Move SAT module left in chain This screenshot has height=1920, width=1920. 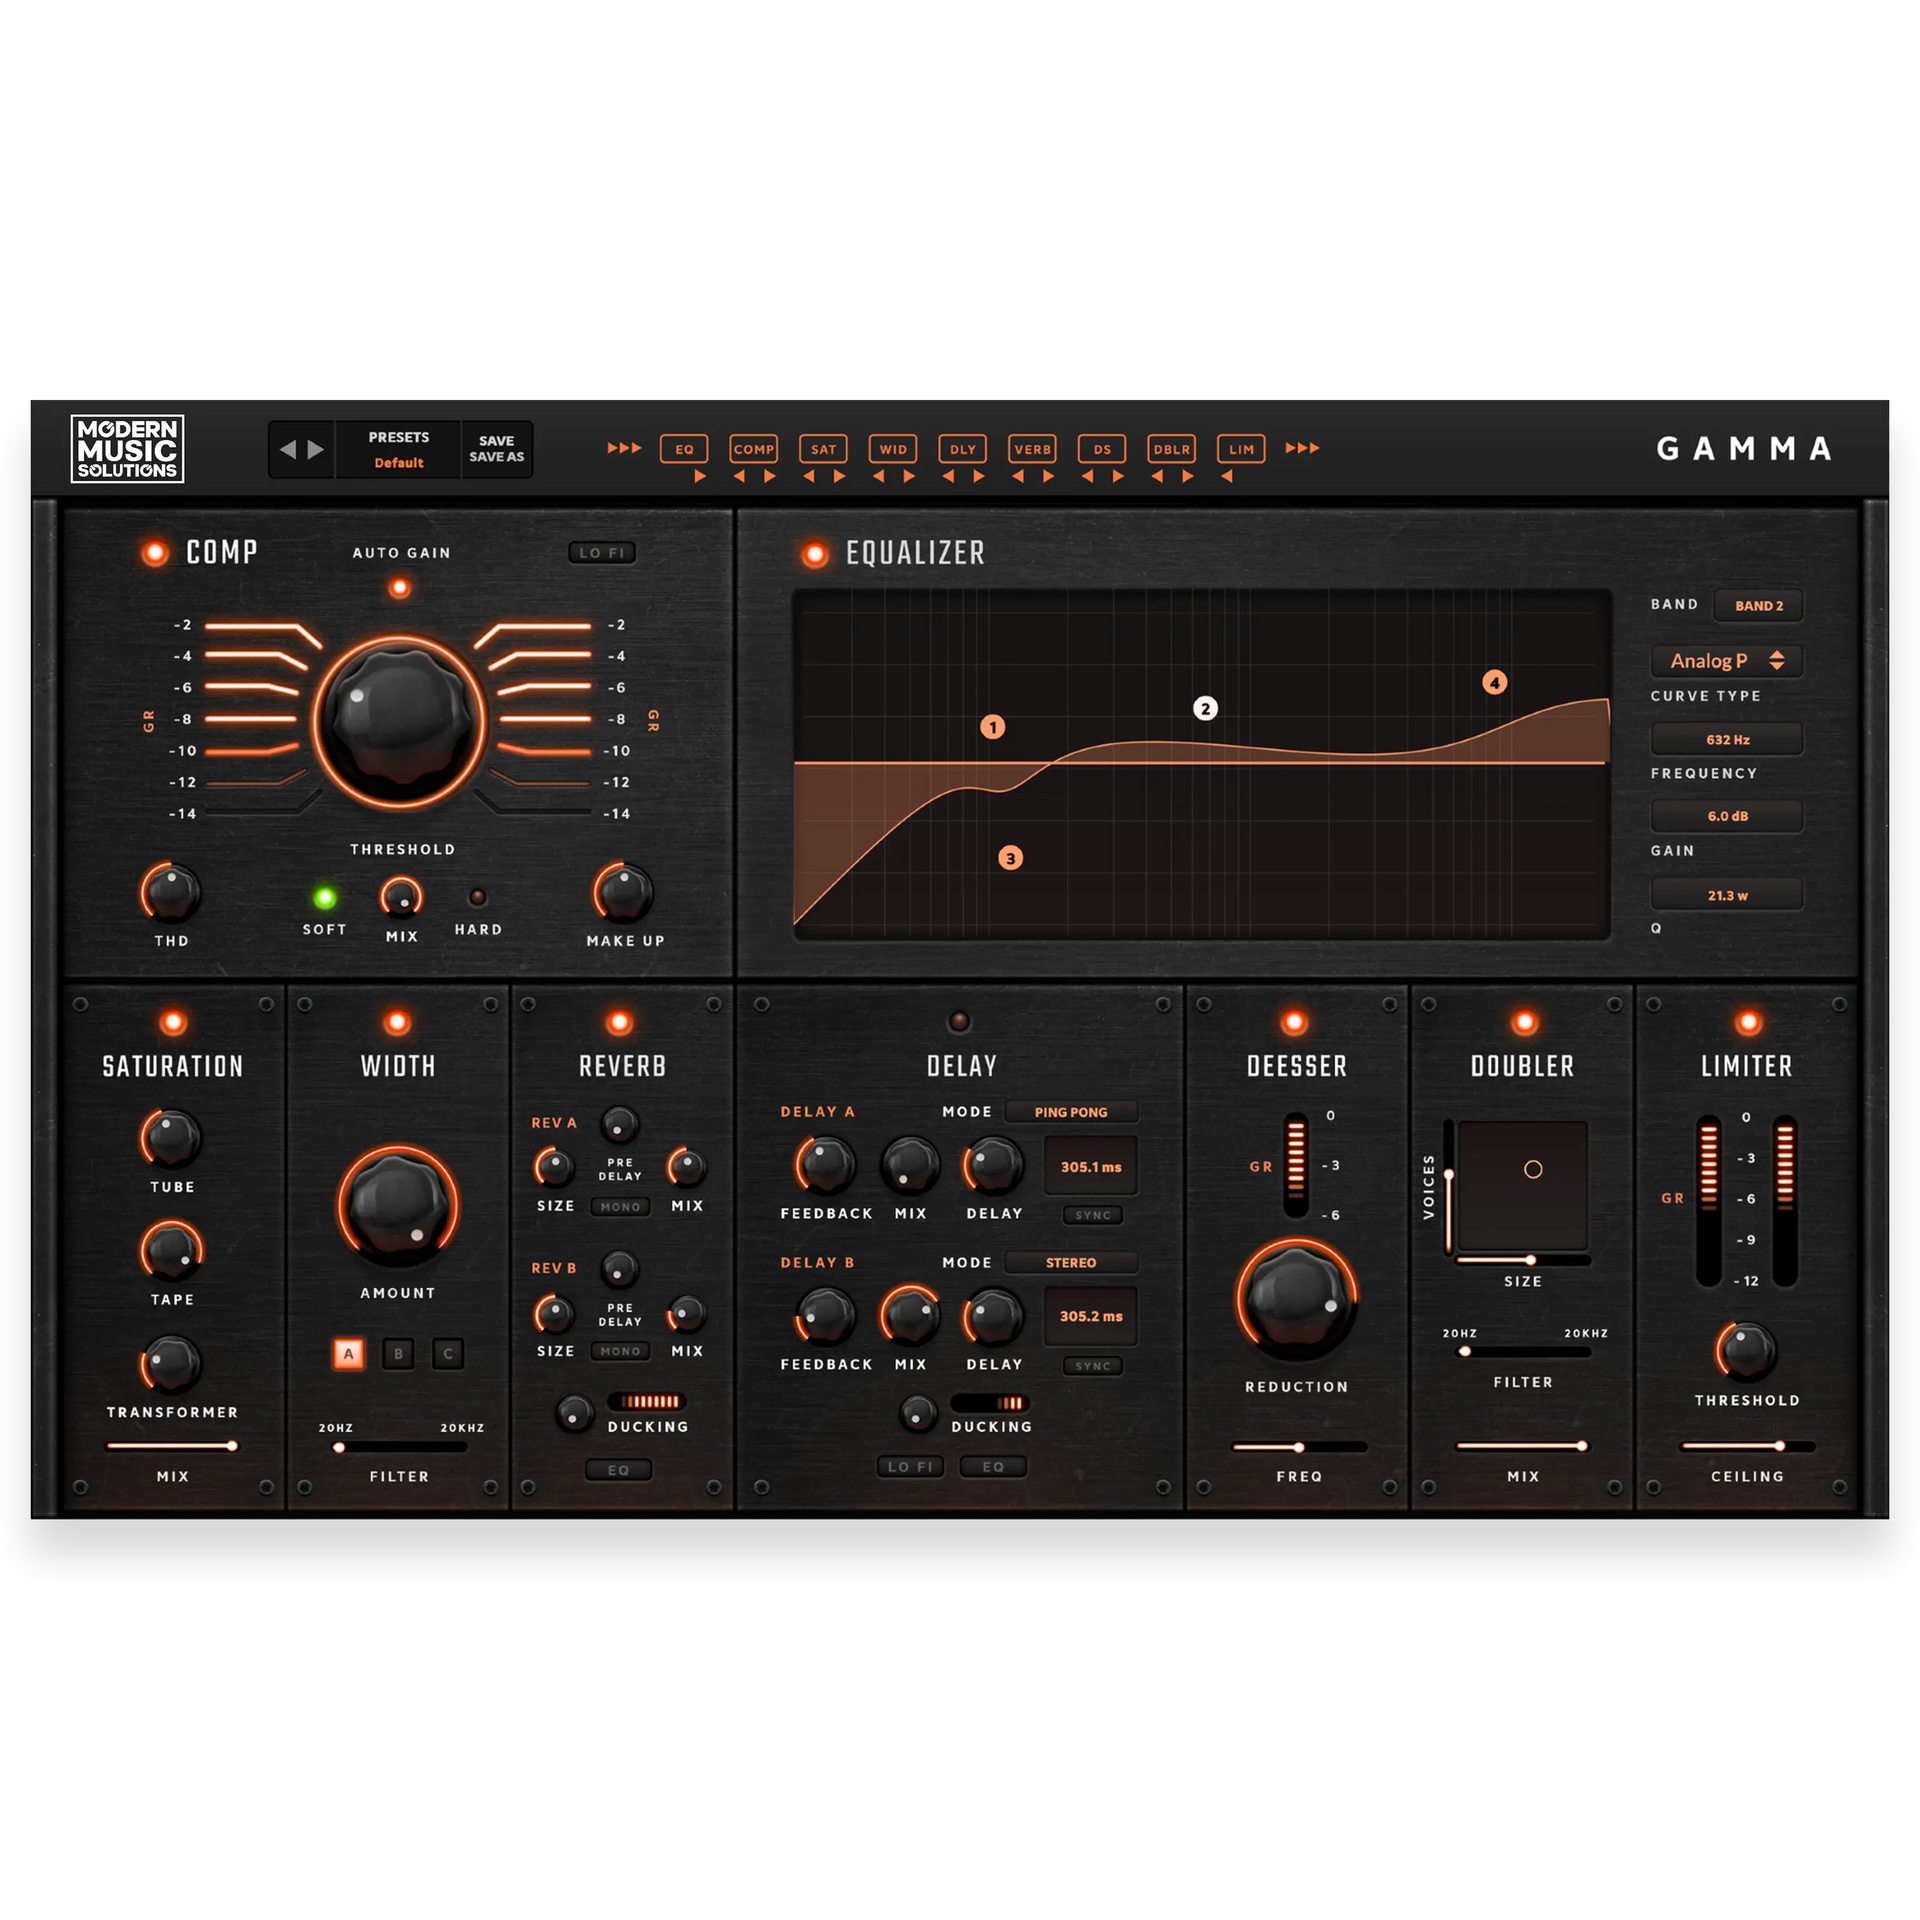[x=809, y=477]
